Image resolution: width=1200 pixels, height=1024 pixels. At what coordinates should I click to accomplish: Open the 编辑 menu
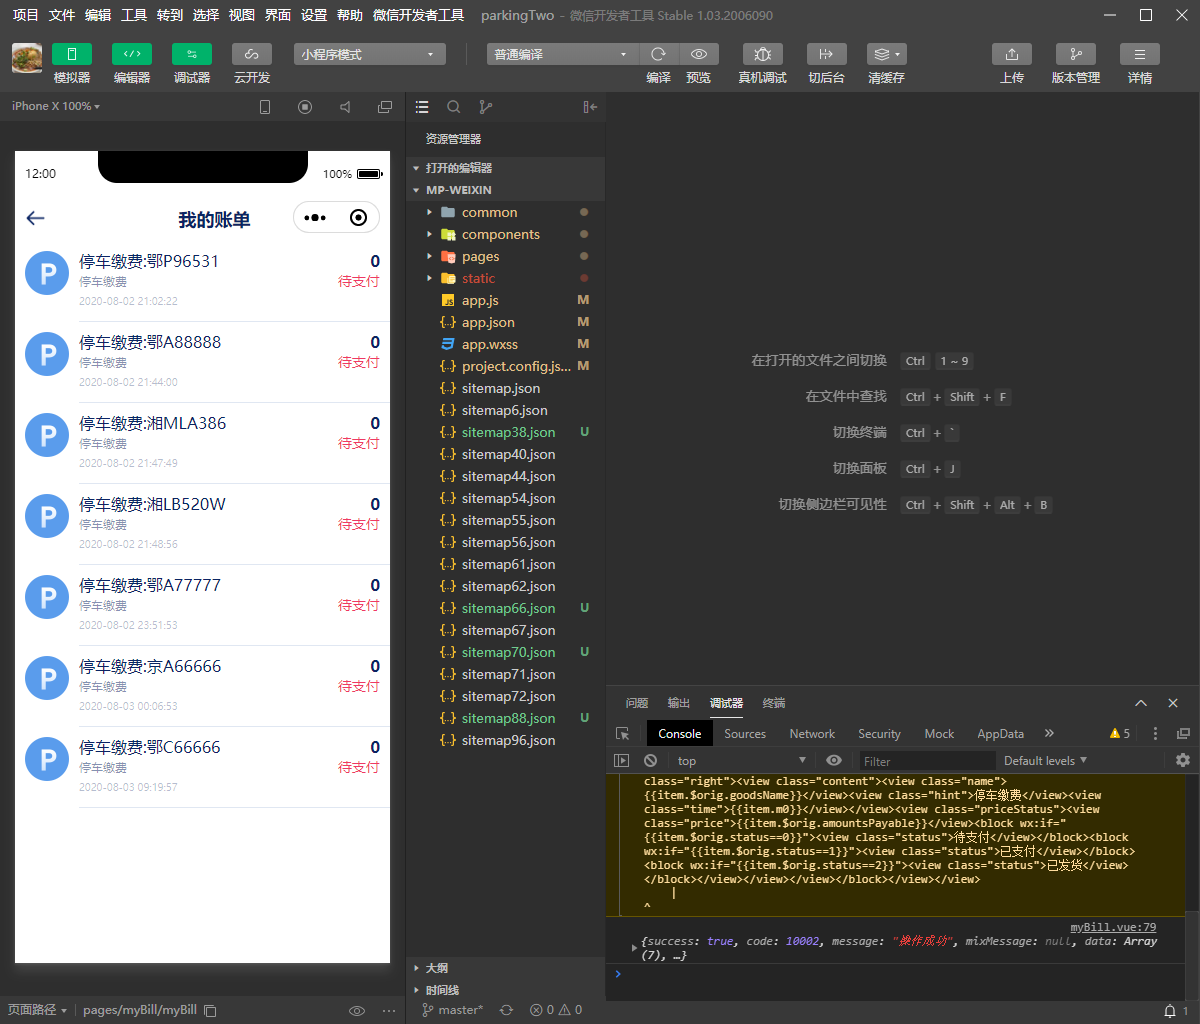(x=98, y=15)
